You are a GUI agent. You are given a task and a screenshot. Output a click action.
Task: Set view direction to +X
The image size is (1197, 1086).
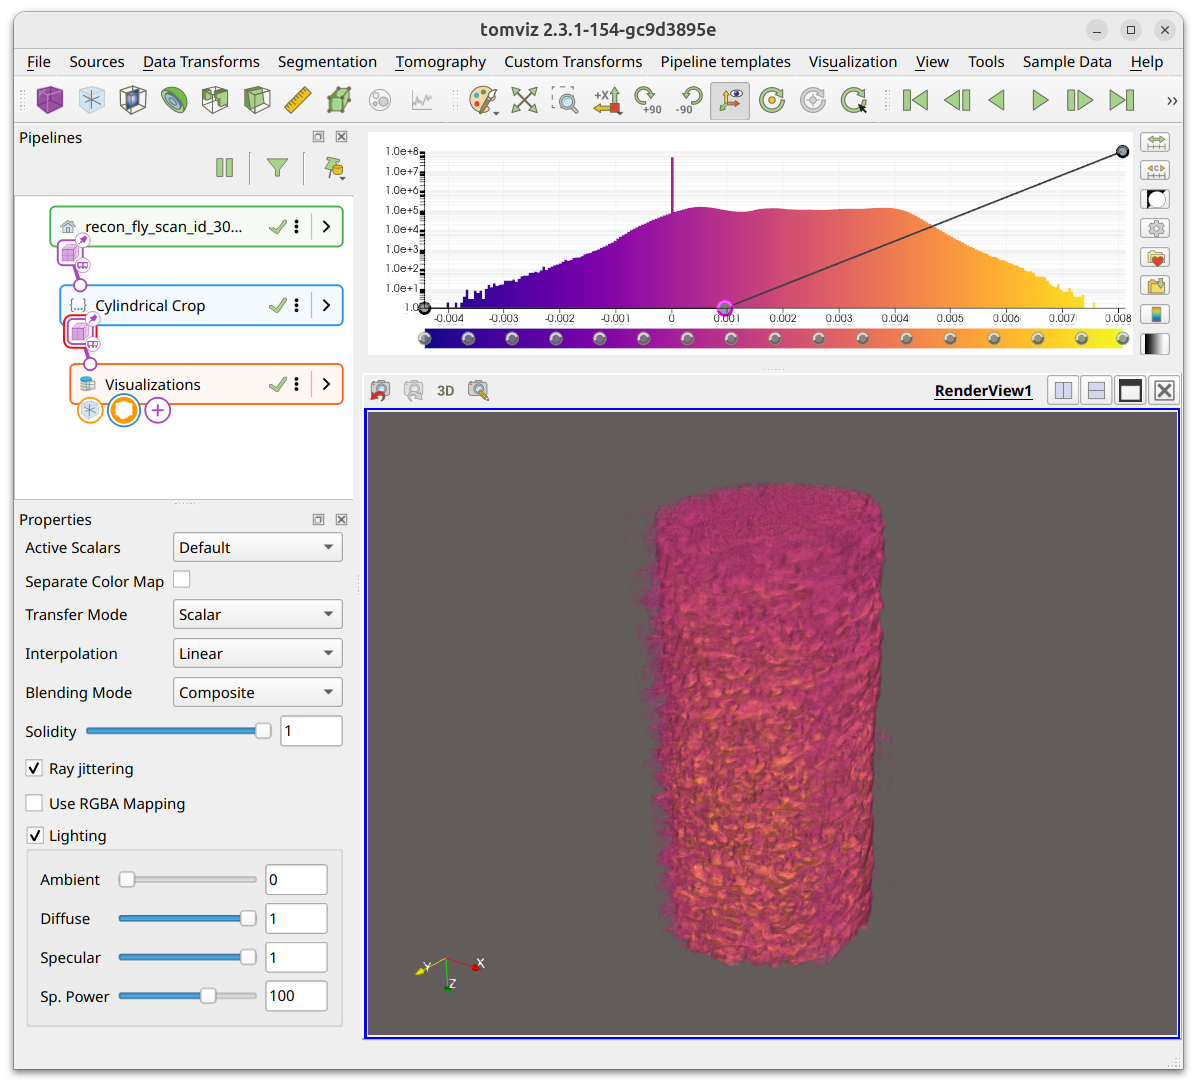point(608,100)
